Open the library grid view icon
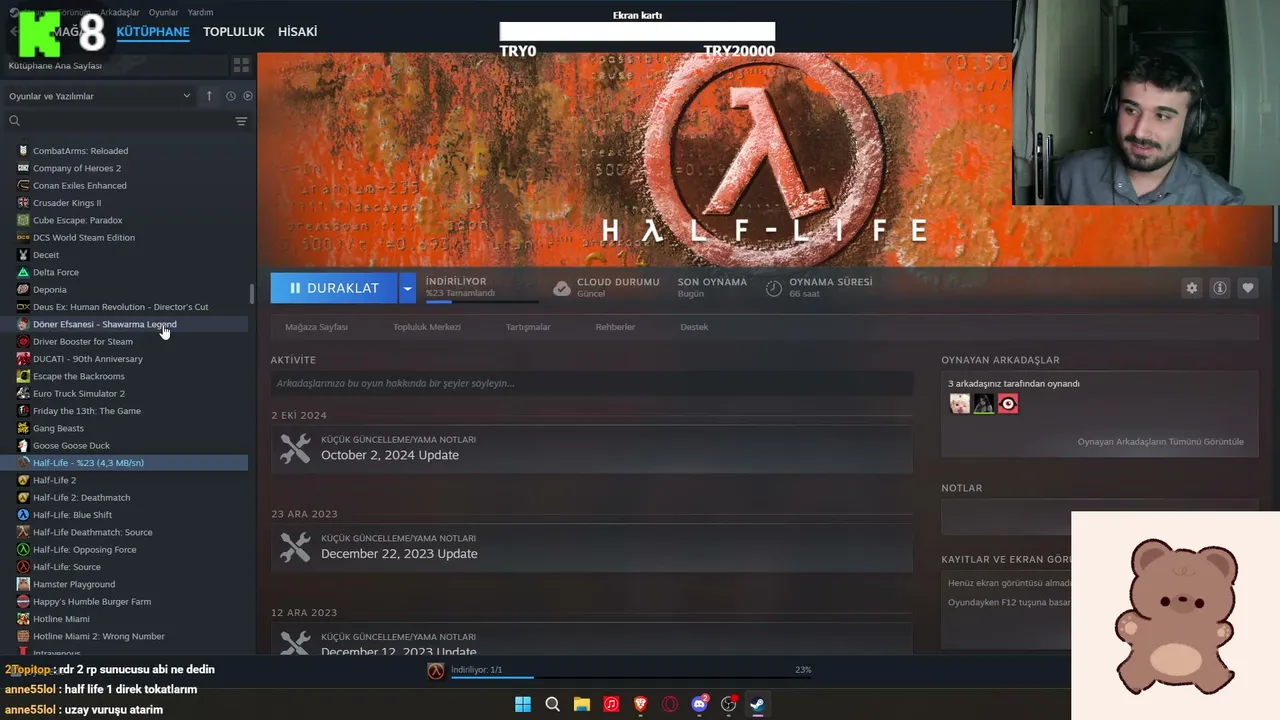This screenshot has width=1280, height=720. [x=241, y=65]
